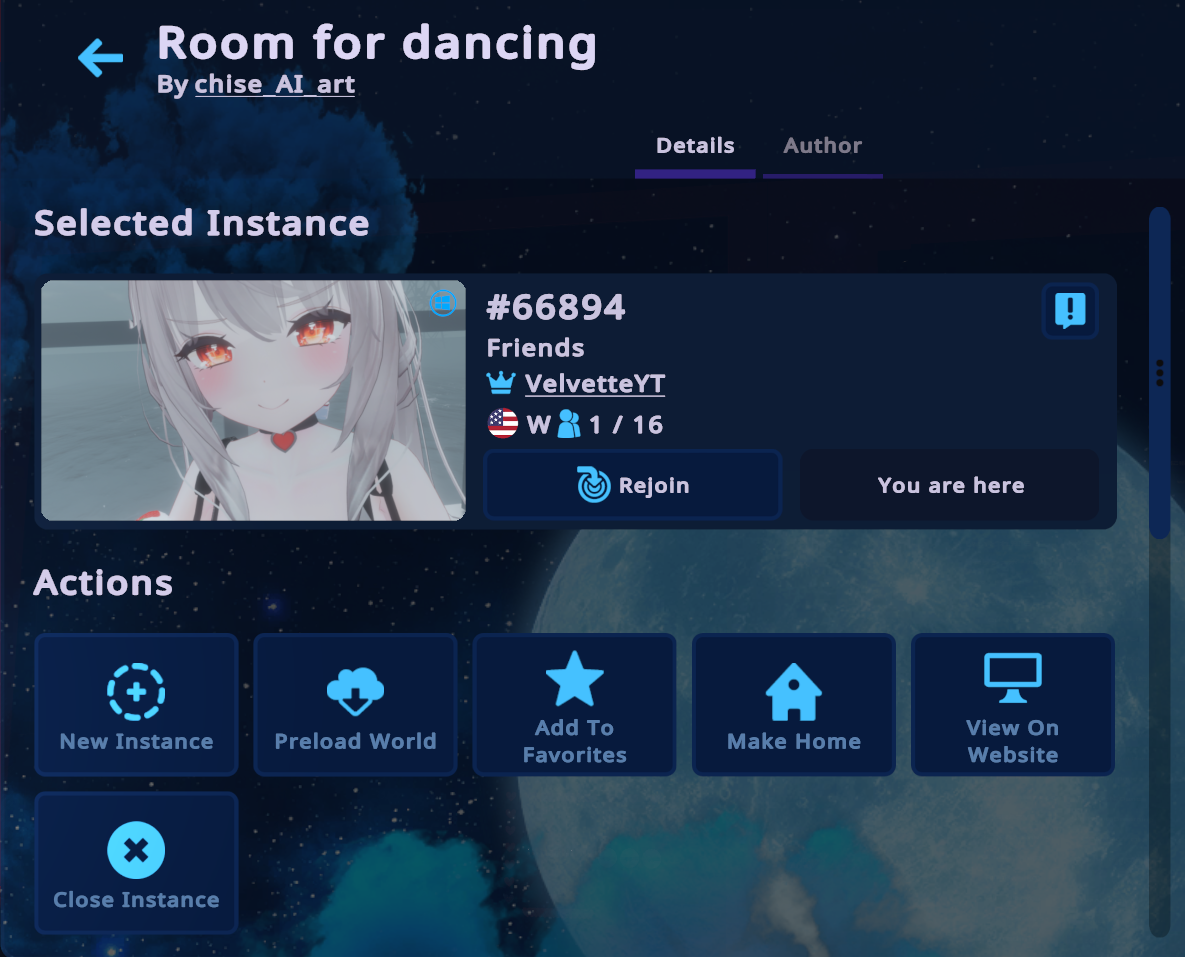Switch to the Details tab

[x=695, y=150]
